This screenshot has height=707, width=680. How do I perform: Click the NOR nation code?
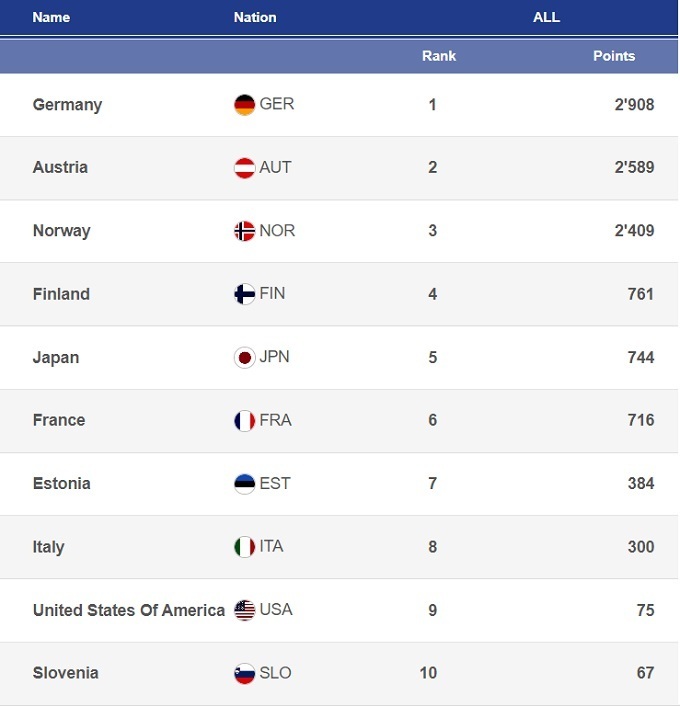[x=277, y=230]
